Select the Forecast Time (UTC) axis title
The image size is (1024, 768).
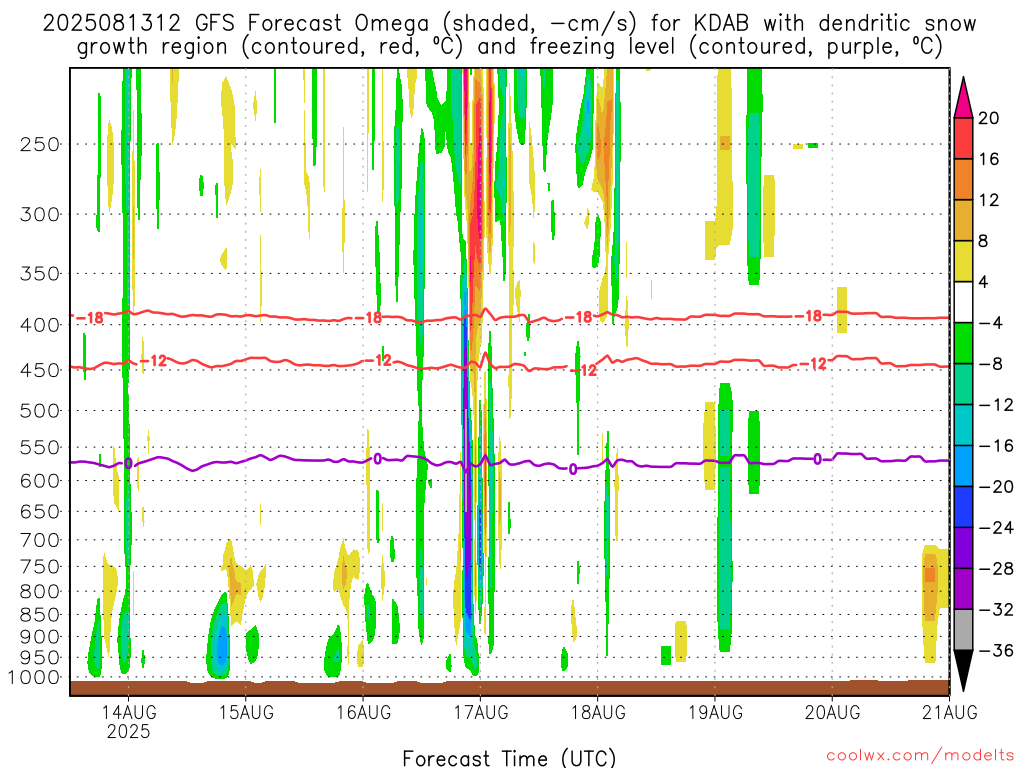[509, 758]
